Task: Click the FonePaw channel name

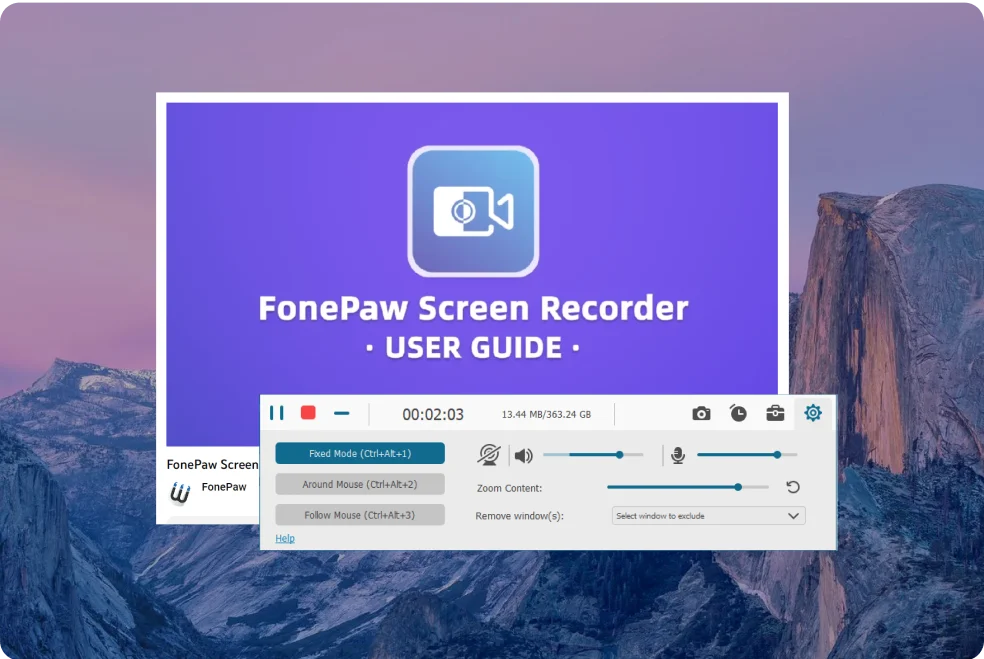Action: (x=224, y=487)
